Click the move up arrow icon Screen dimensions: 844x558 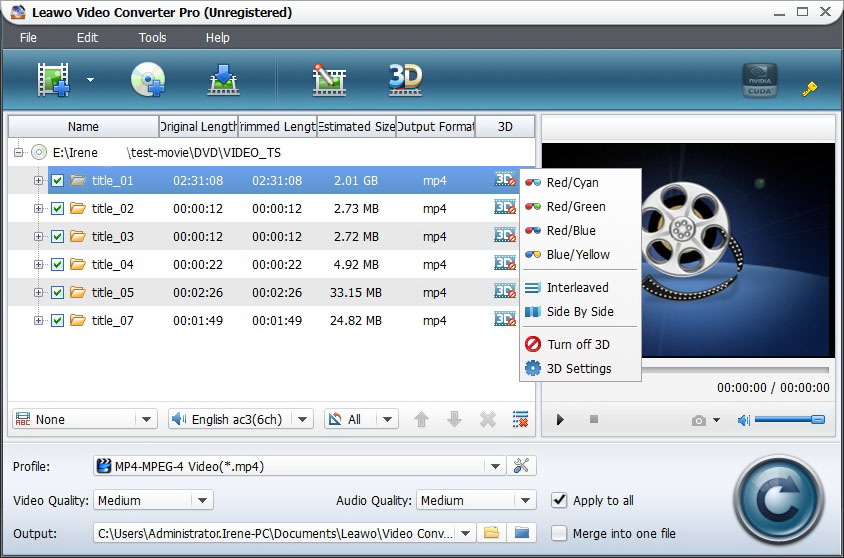421,419
